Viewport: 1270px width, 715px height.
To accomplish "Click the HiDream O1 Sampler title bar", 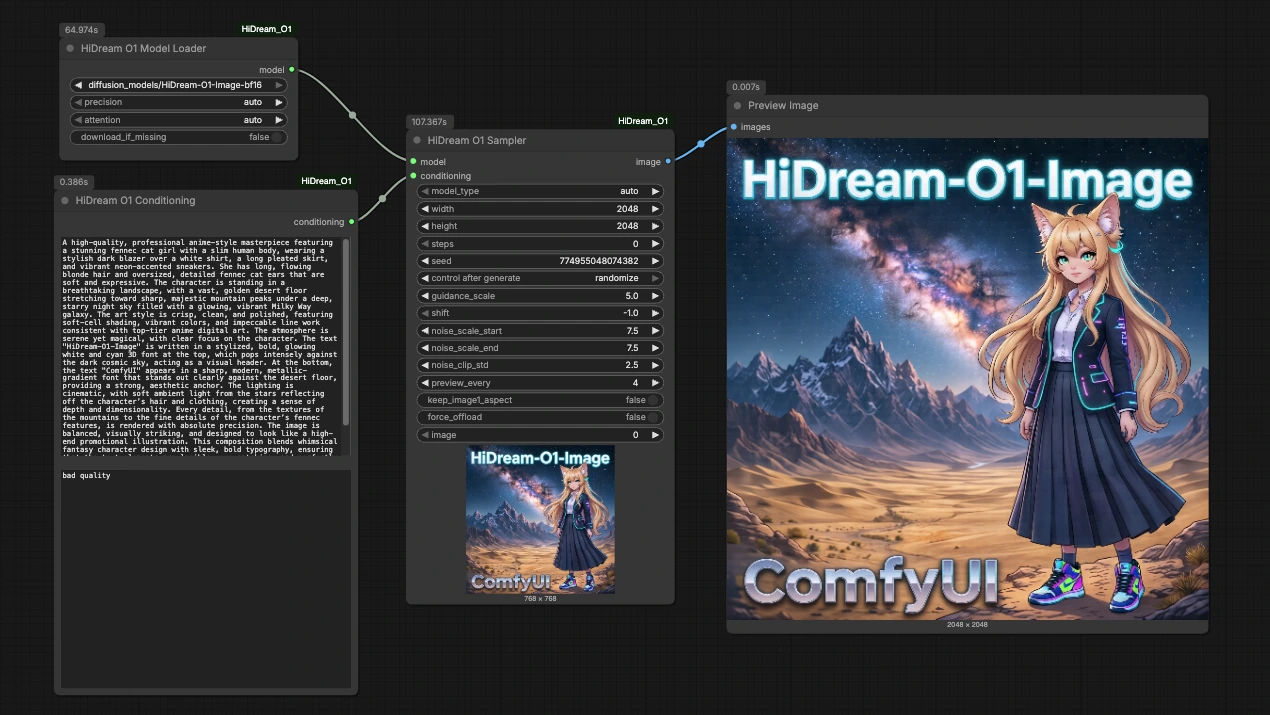I will (x=540, y=141).
